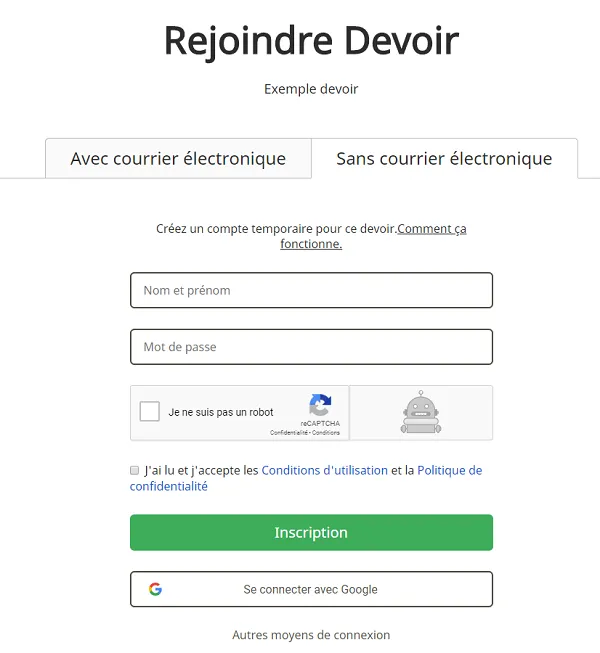
Task: Click the "Exemple devoir" subtitle text
Action: point(311,89)
